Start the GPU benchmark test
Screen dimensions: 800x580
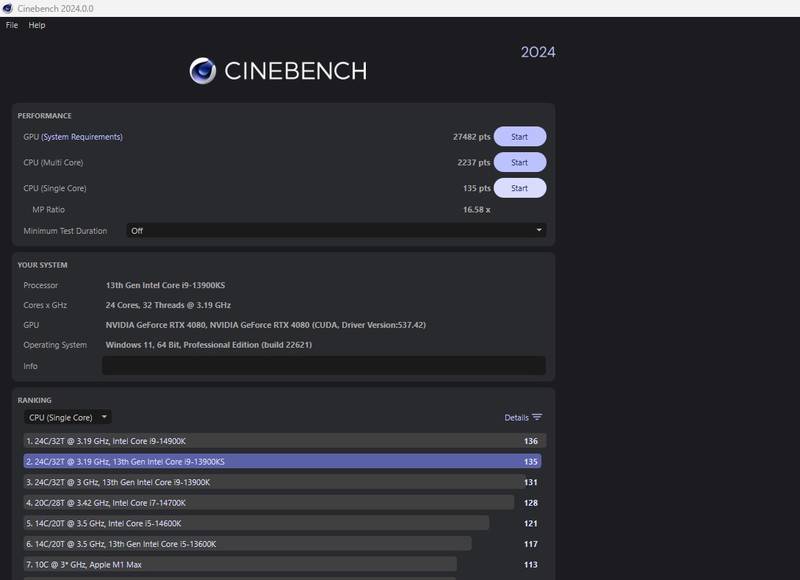click(x=520, y=137)
